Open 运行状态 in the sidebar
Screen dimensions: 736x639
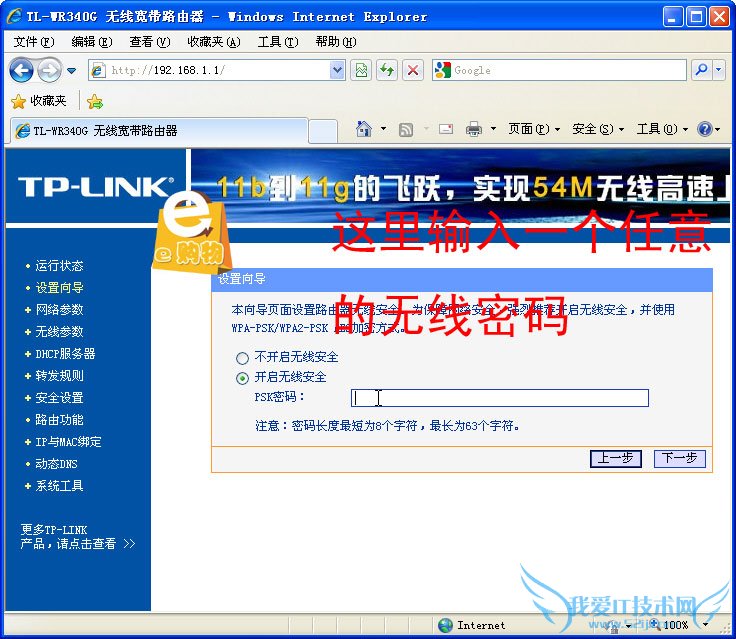[x=59, y=266]
